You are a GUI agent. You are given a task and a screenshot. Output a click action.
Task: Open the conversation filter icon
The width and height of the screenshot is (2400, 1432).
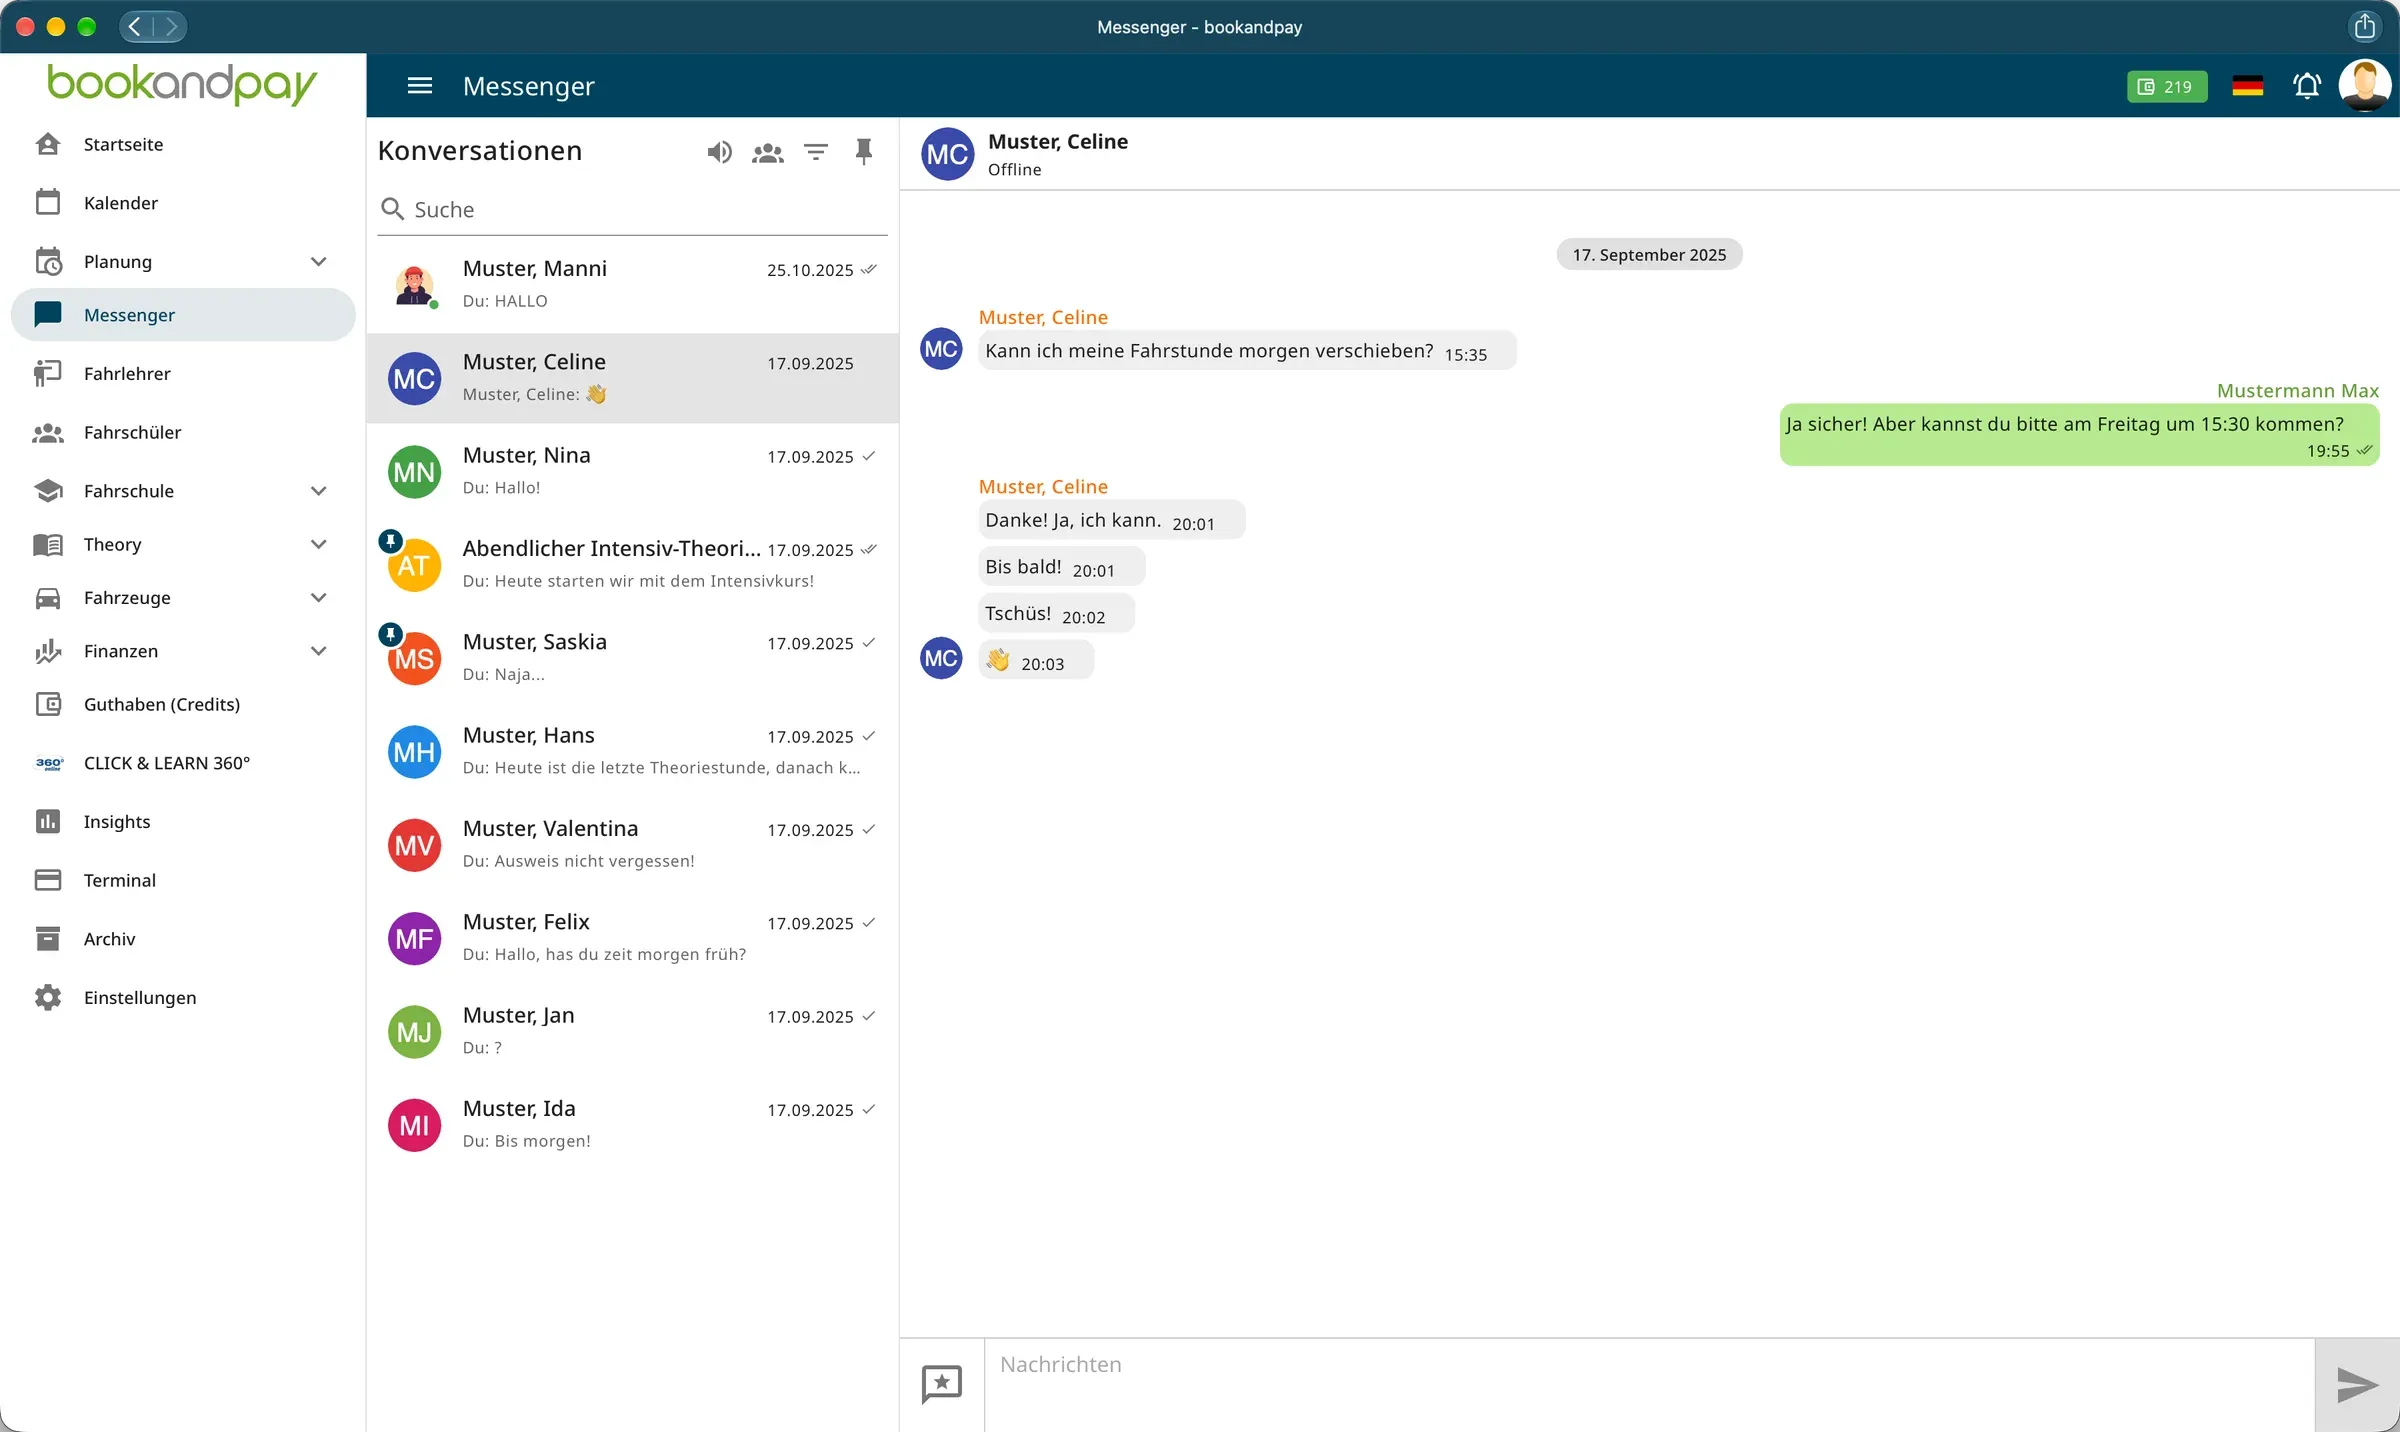[x=816, y=152]
